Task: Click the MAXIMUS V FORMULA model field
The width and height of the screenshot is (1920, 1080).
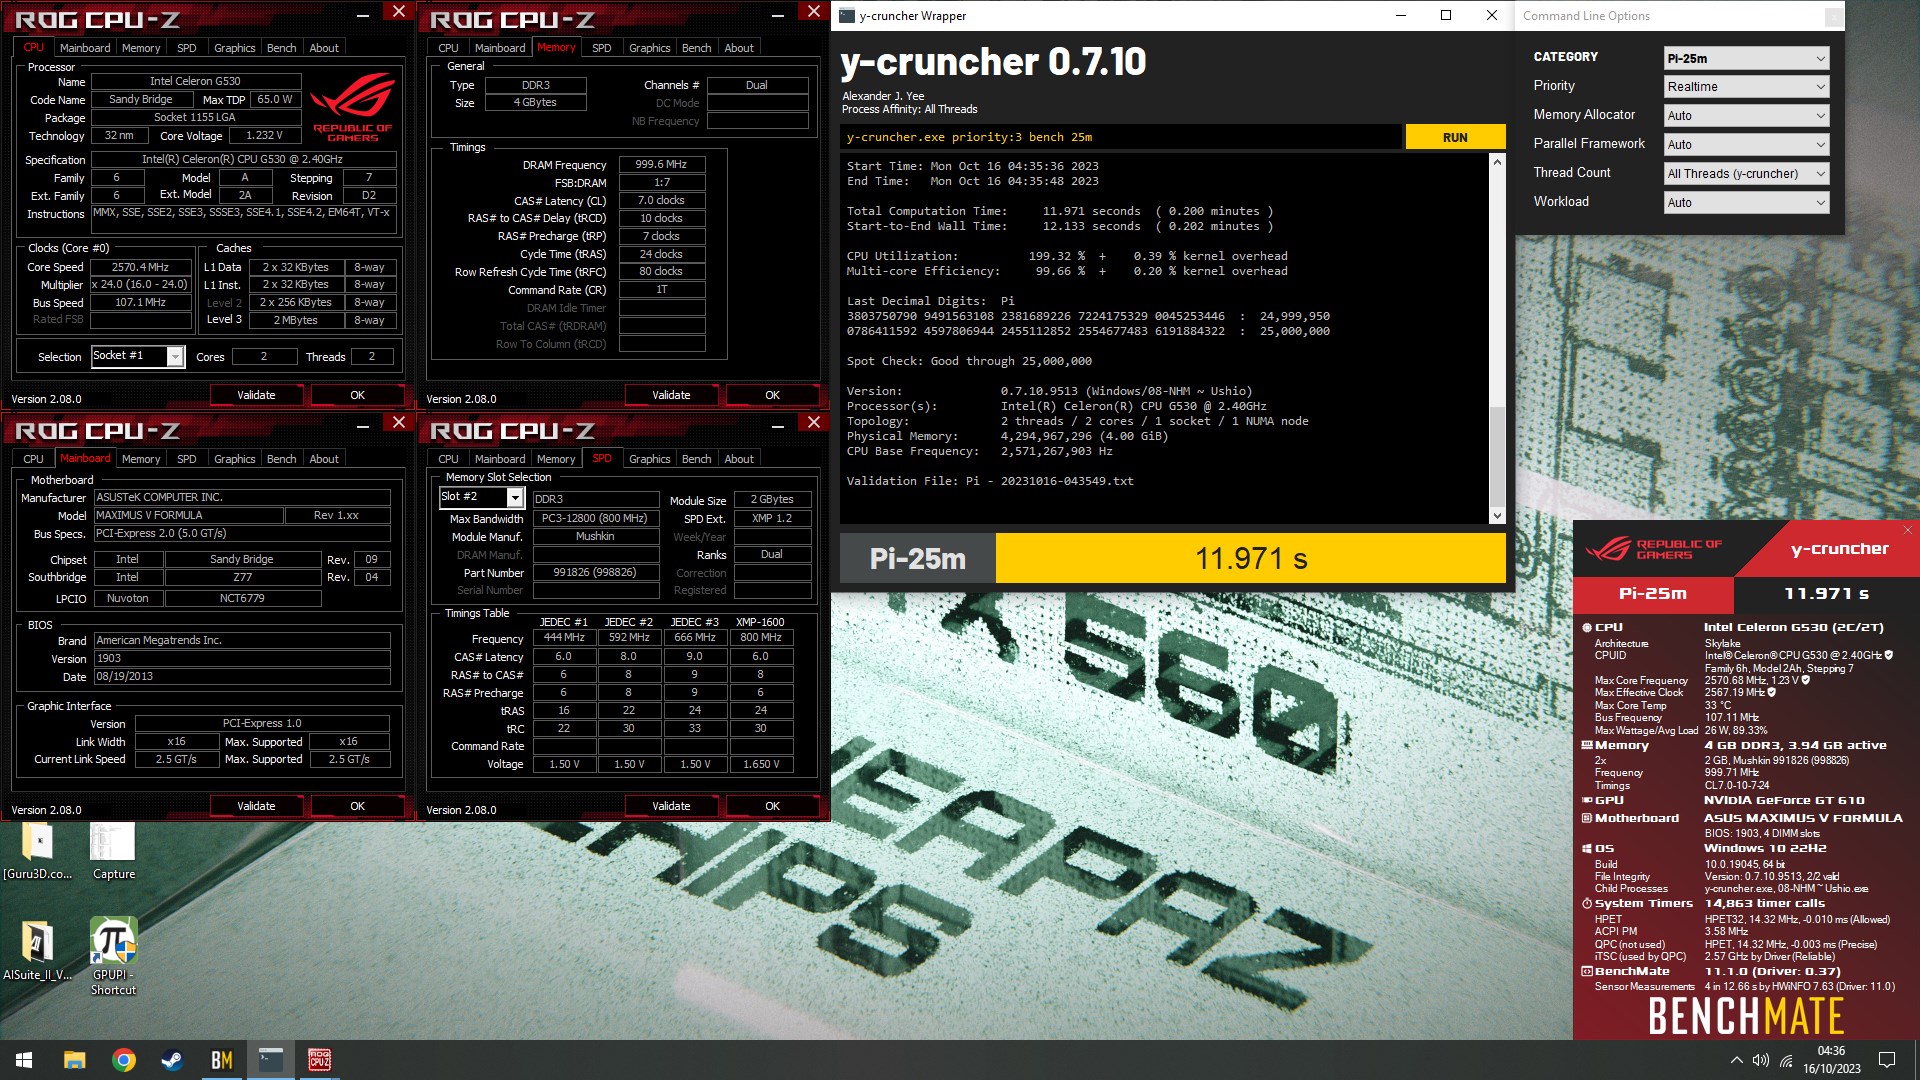Action: 189,515
